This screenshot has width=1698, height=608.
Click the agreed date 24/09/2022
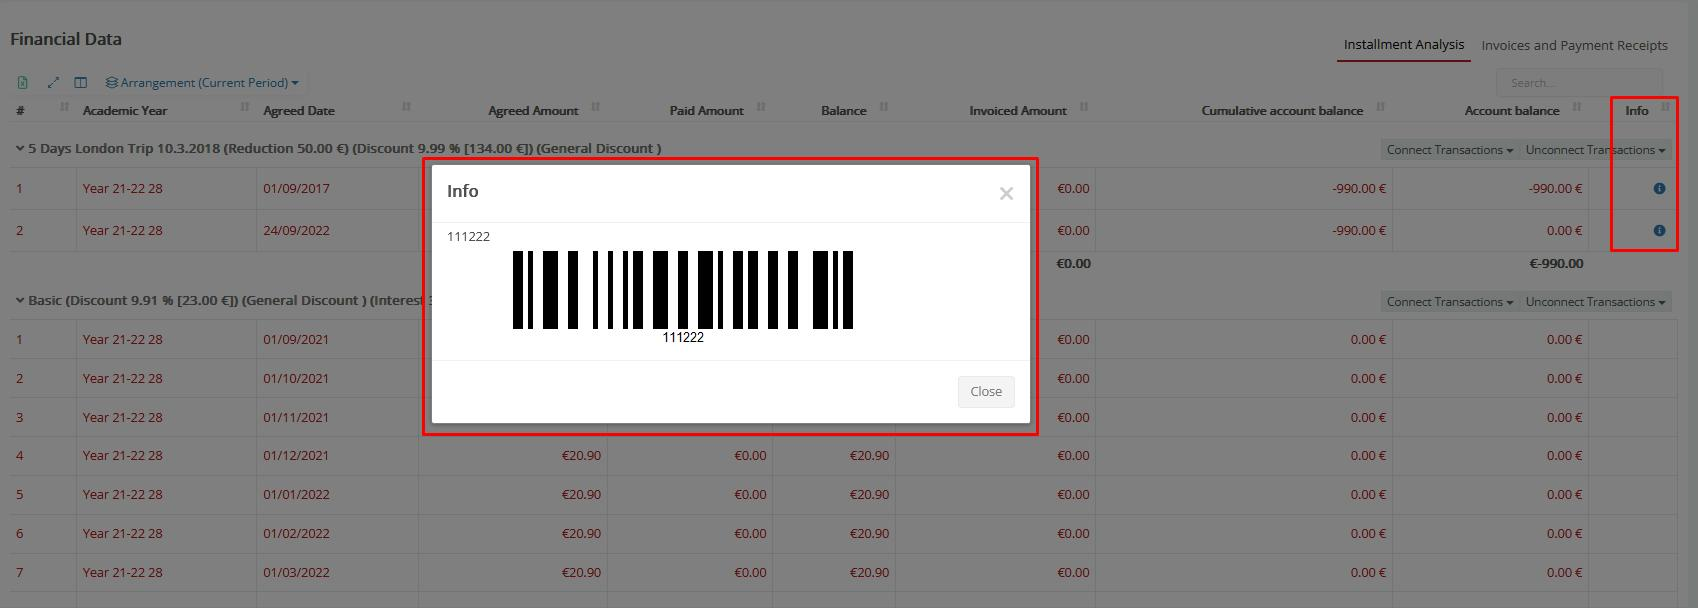(x=296, y=230)
